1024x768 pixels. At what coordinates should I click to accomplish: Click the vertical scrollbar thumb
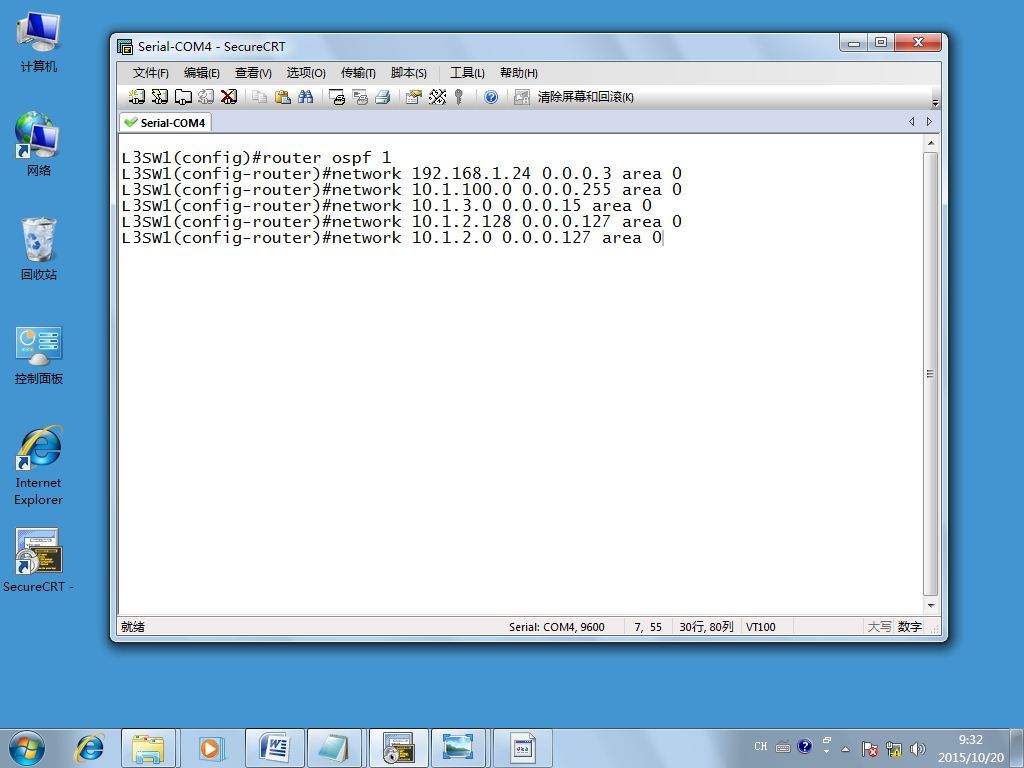pyautogui.click(x=931, y=374)
